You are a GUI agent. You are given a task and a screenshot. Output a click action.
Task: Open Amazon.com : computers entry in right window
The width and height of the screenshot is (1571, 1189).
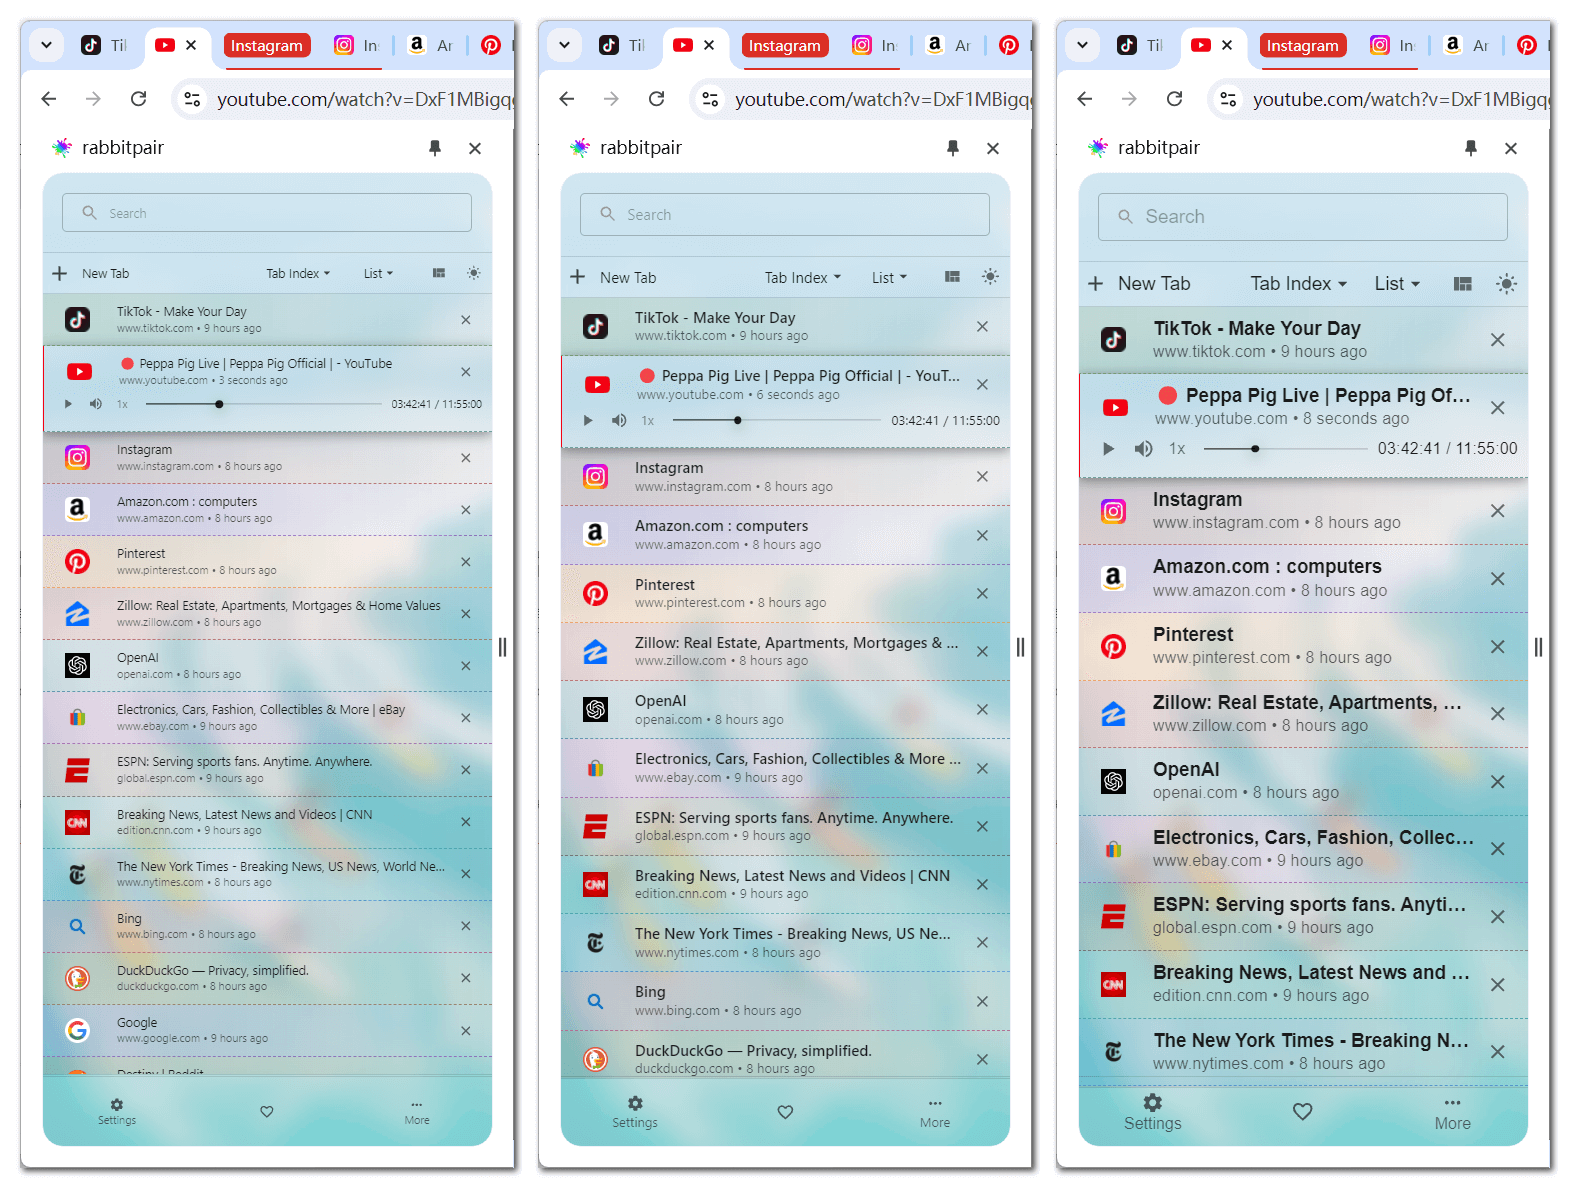[x=1303, y=578]
